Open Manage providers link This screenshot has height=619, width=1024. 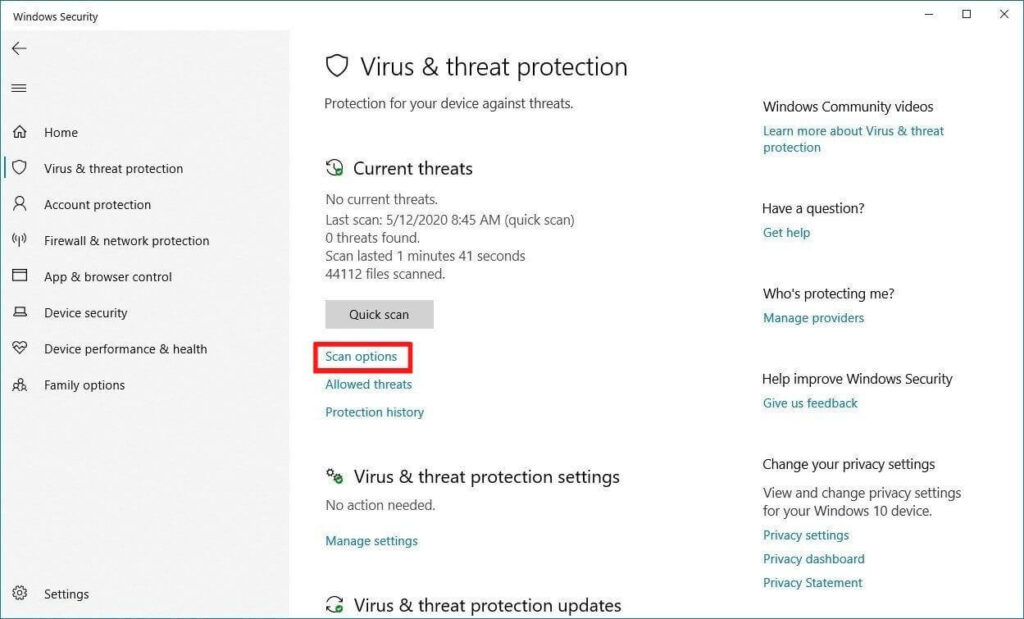[x=813, y=318]
